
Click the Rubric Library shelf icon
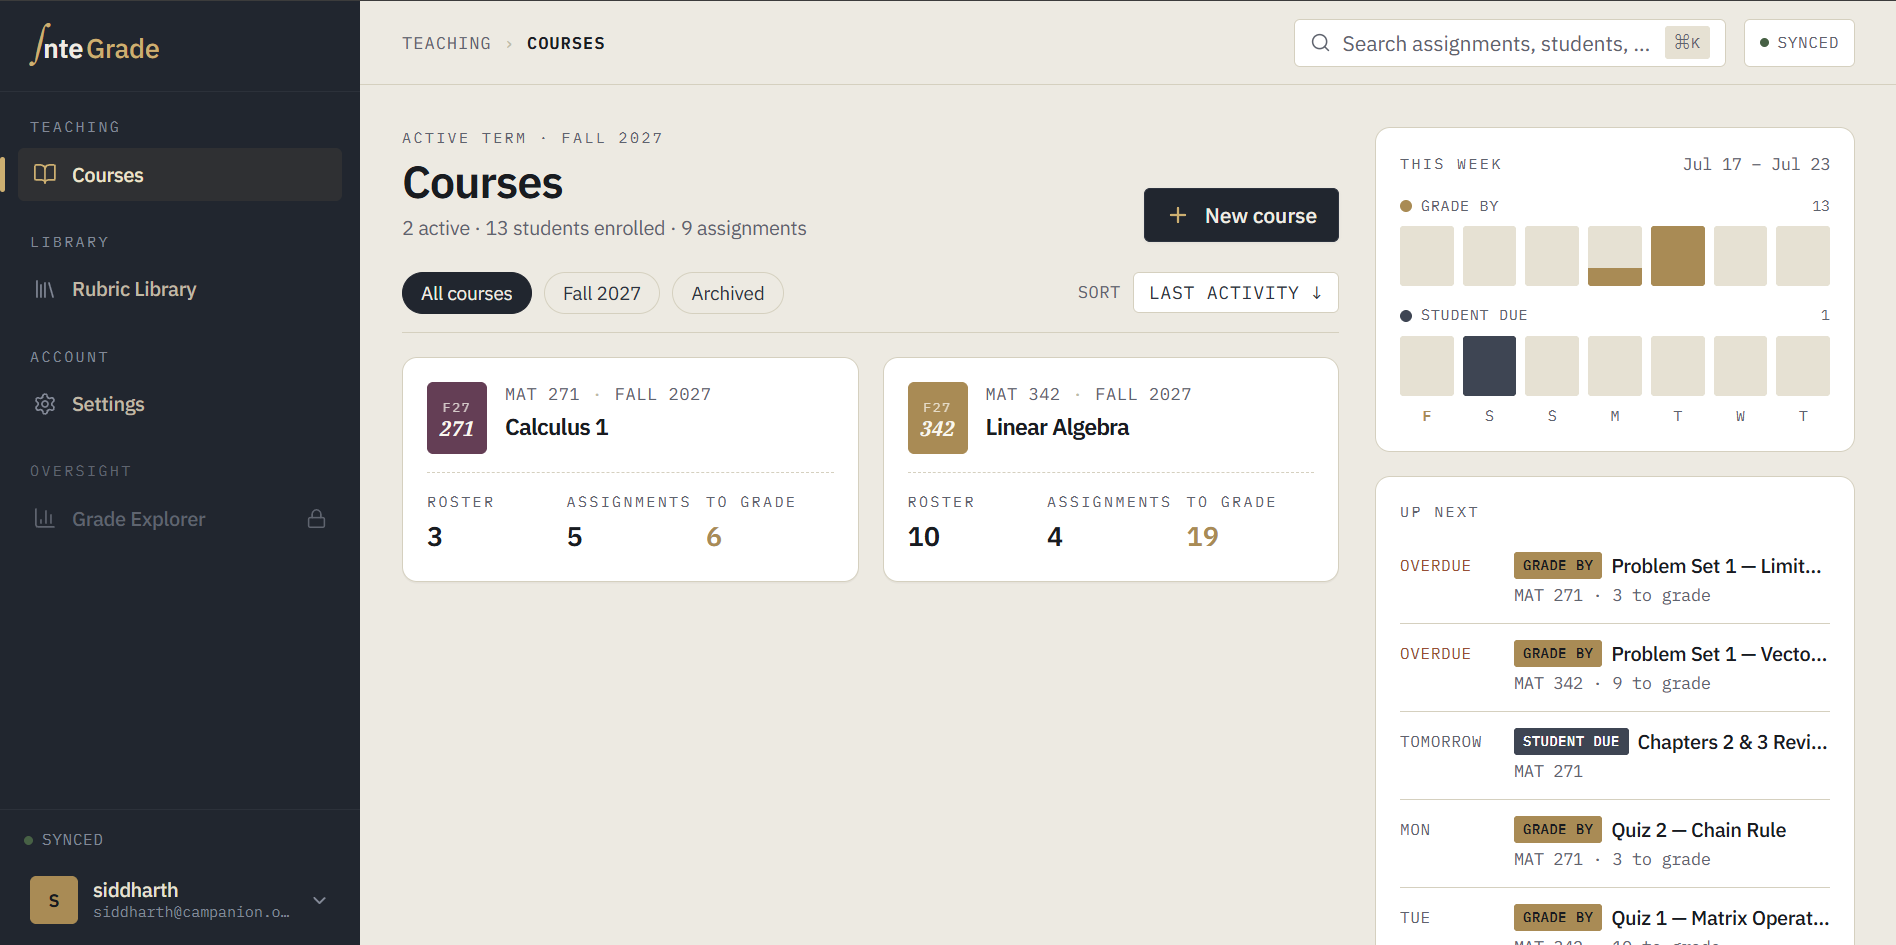point(45,289)
